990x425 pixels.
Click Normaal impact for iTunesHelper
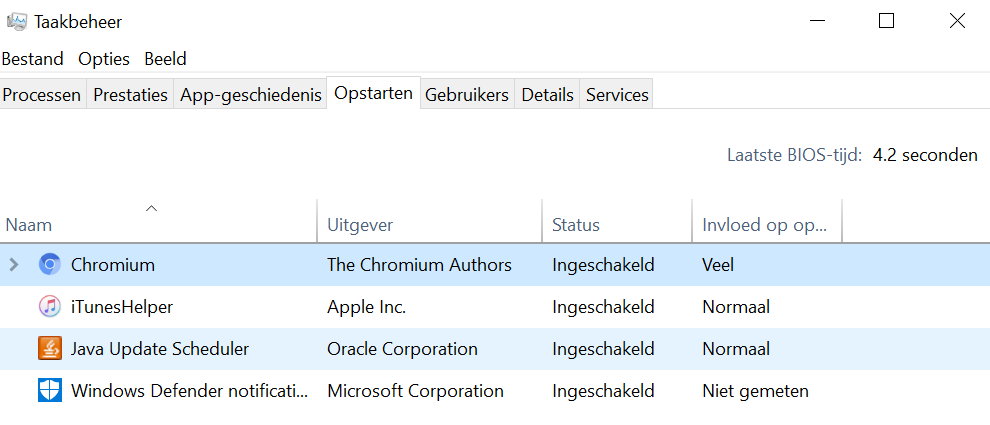coord(736,307)
